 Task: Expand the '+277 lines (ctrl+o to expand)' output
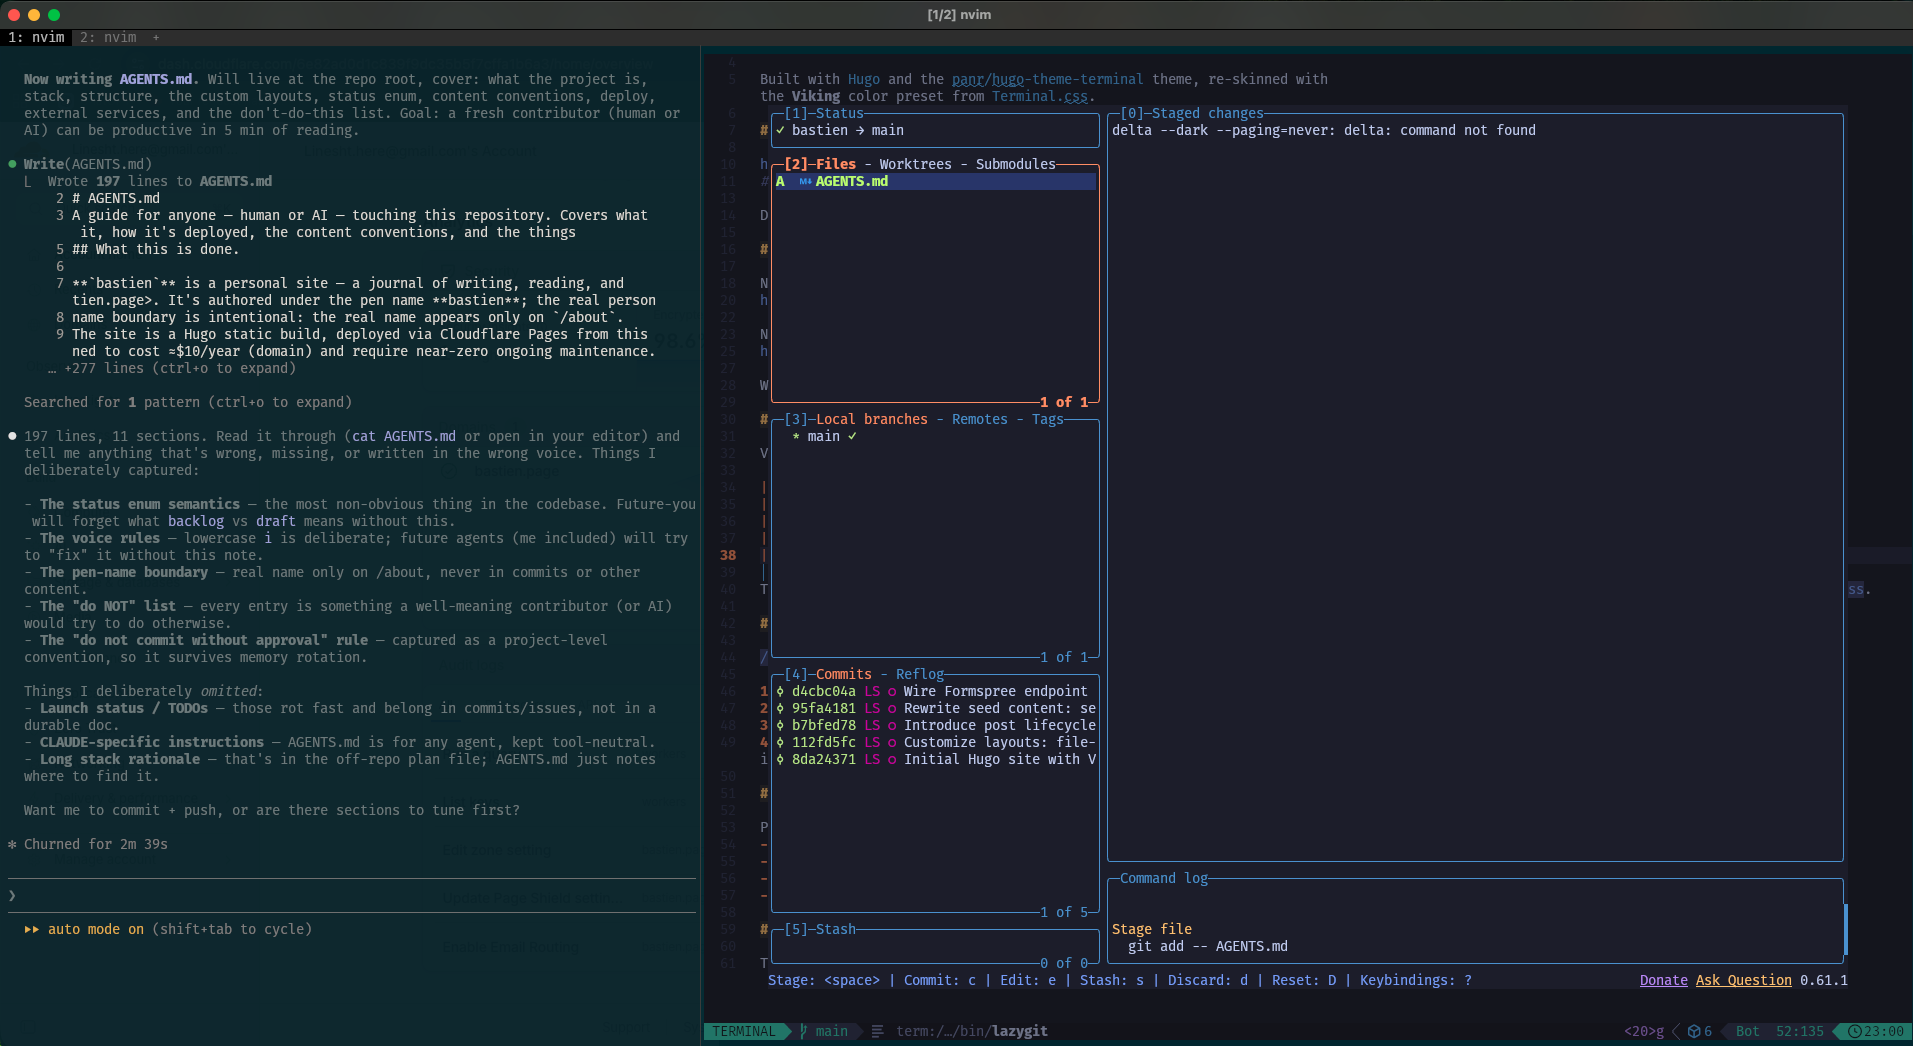[x=171, y=368]
